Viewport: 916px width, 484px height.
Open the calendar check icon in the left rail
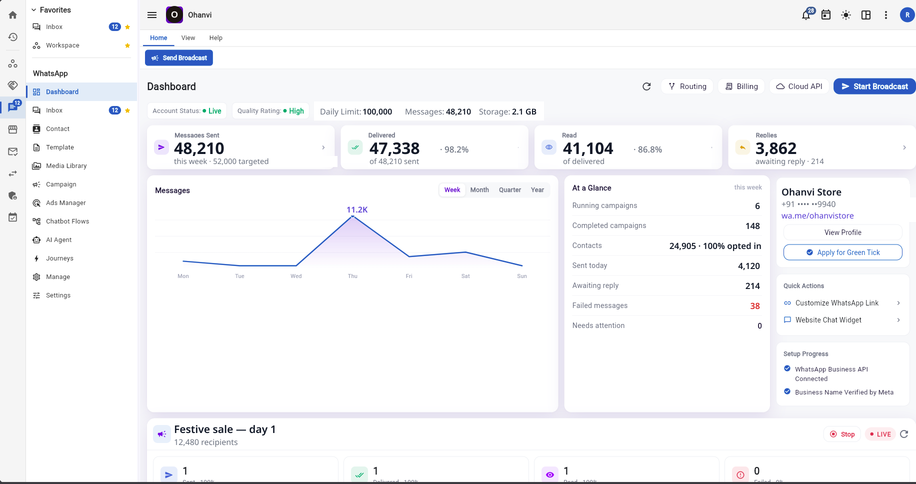pos(12,217)
